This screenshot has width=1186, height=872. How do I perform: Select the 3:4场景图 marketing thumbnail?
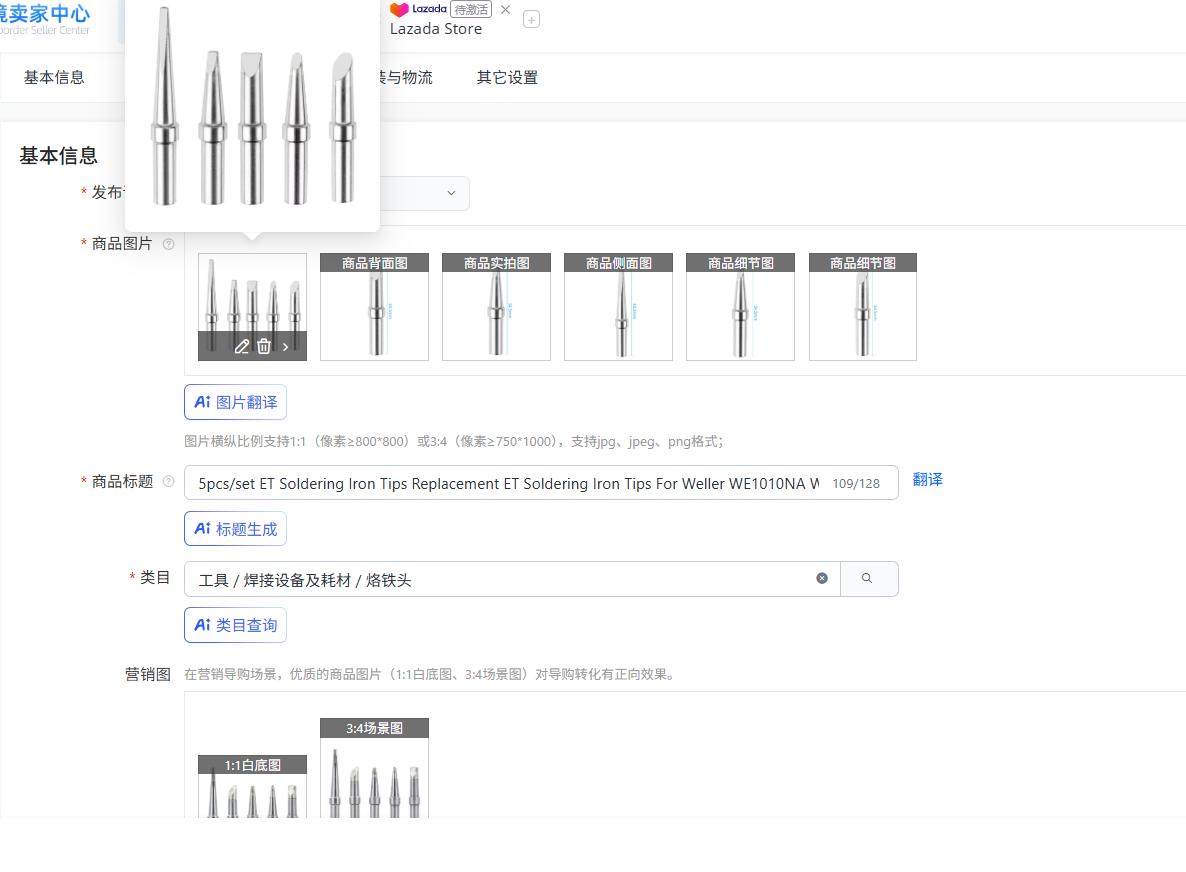coord(374,768)
